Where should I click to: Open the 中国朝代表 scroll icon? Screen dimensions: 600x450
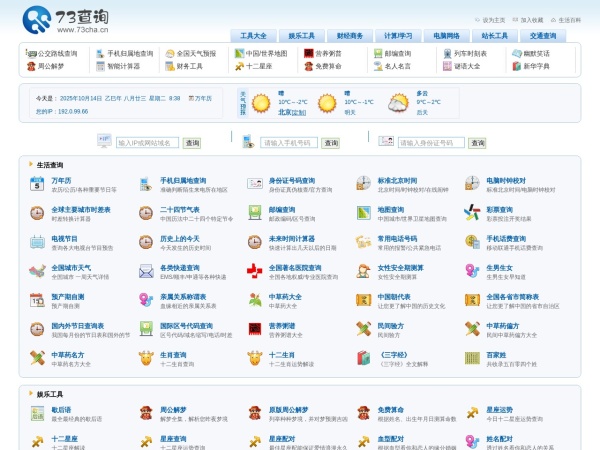pyautogui.click(x=363, y=300)
